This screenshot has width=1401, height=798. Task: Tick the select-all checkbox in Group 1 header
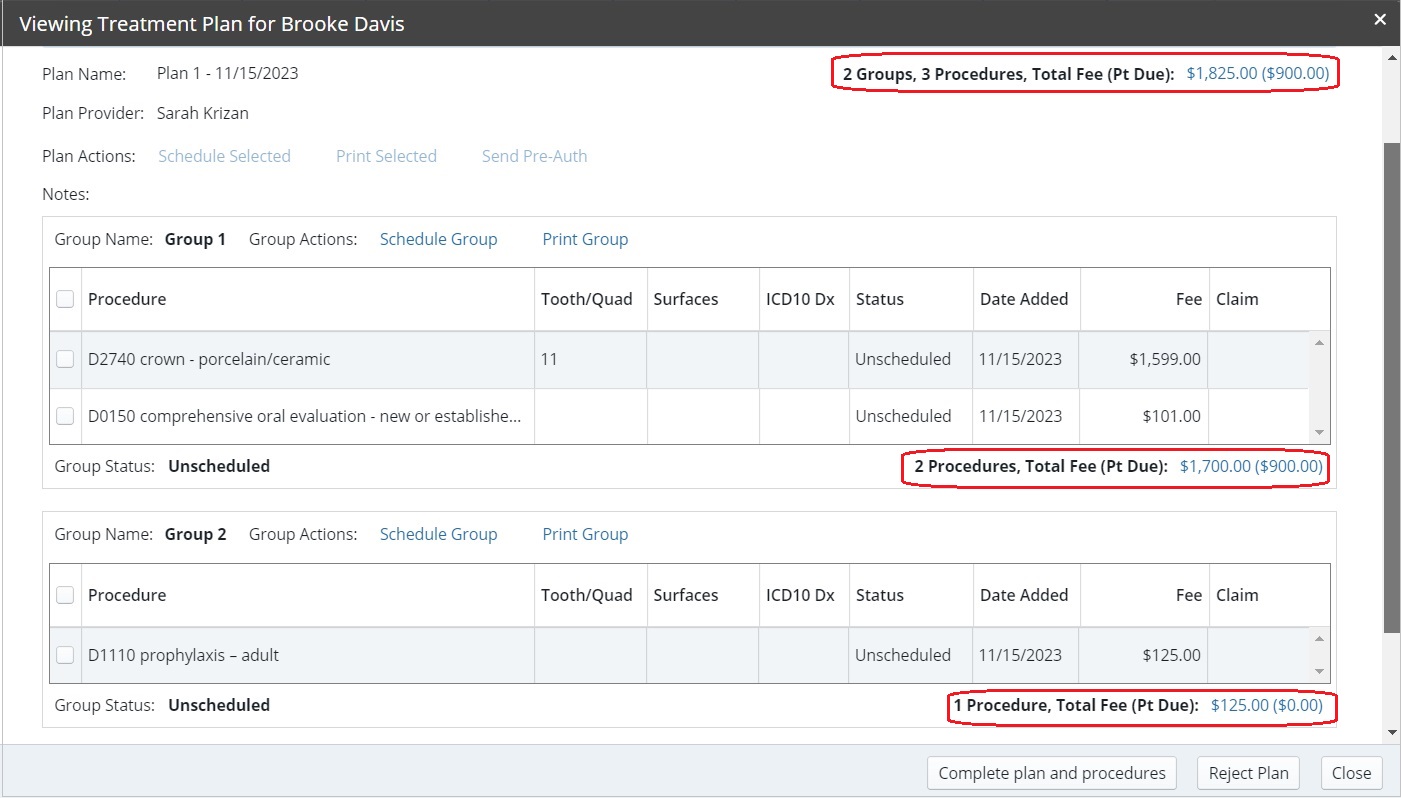tap(65, 299)
